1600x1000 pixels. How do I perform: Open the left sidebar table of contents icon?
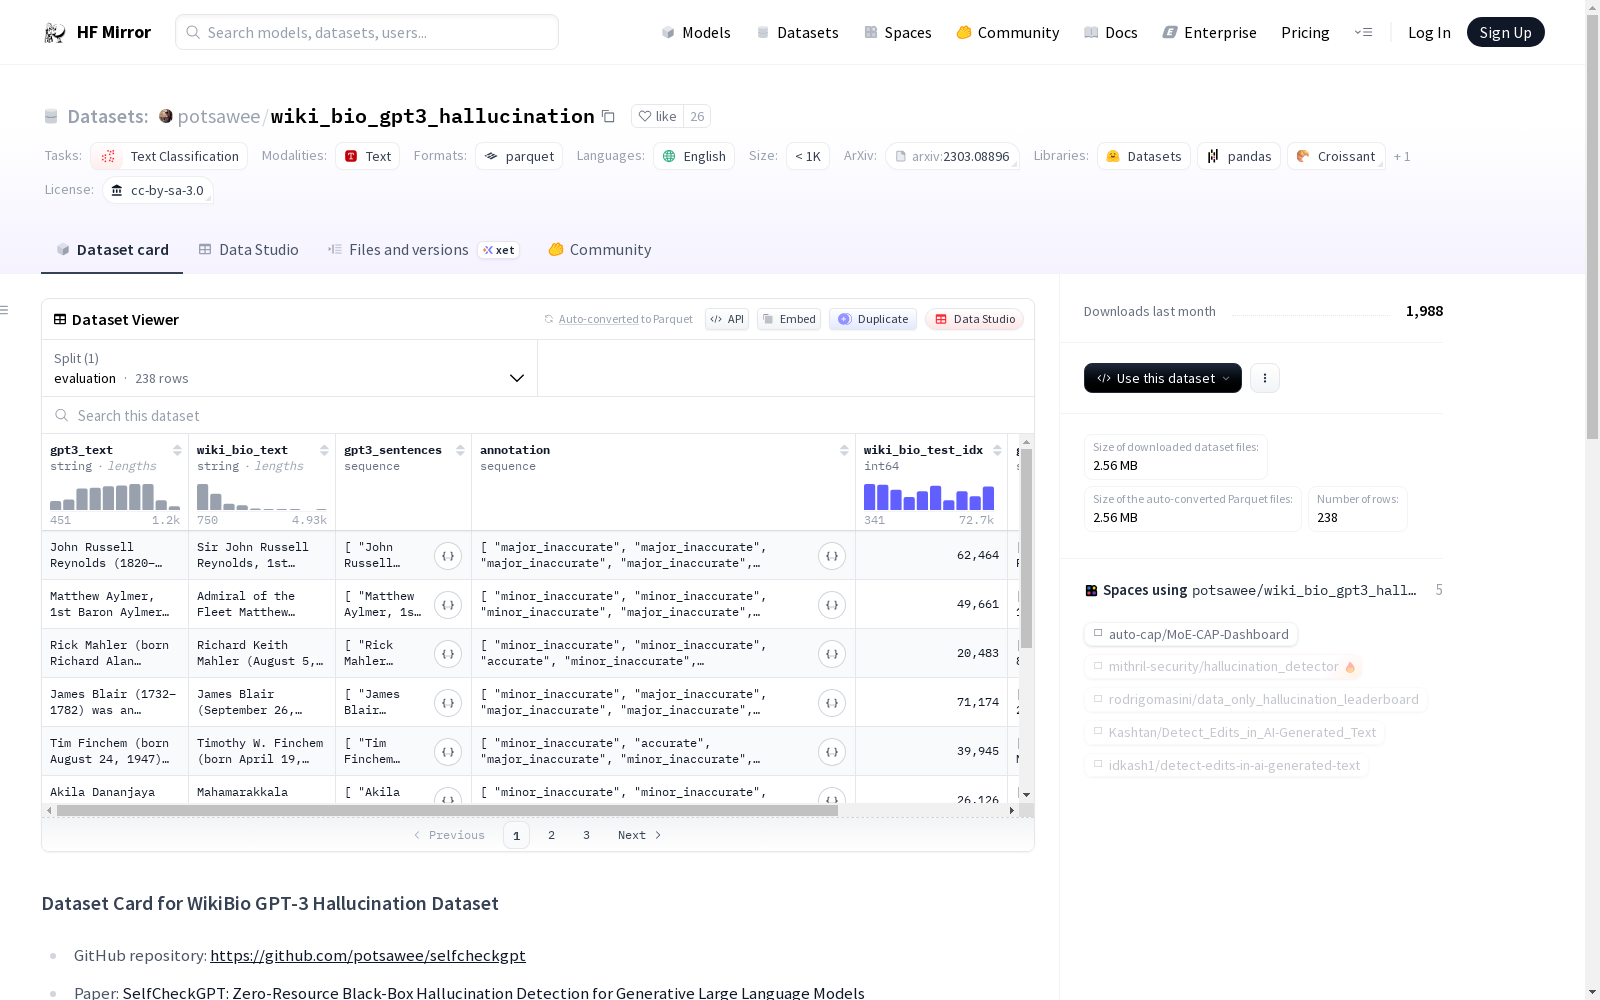coord(5,310)
